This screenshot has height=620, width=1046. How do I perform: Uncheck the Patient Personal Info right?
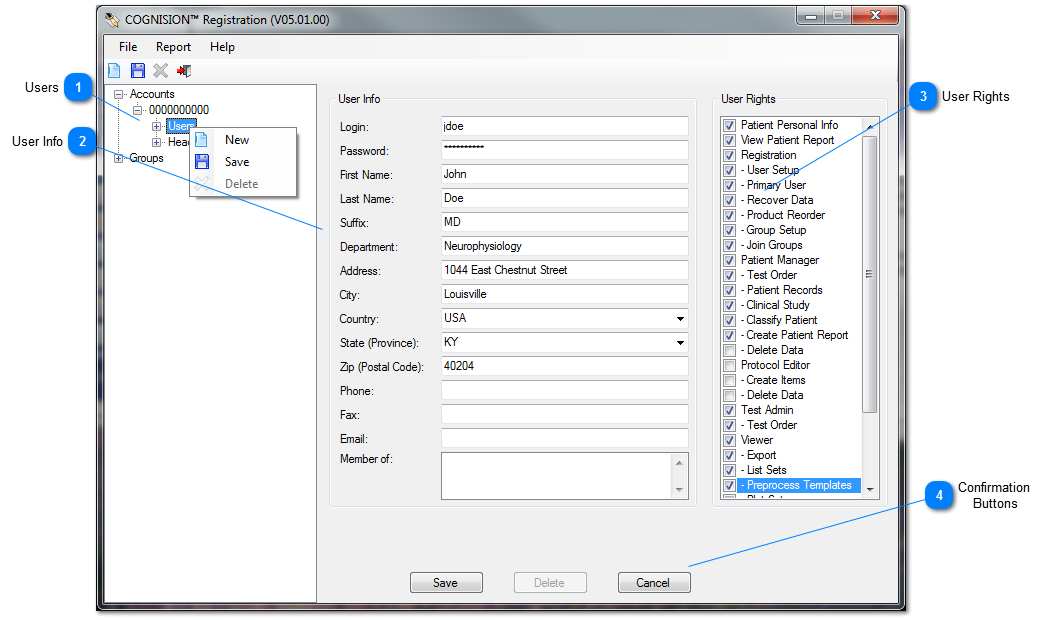tap(730, 125)
